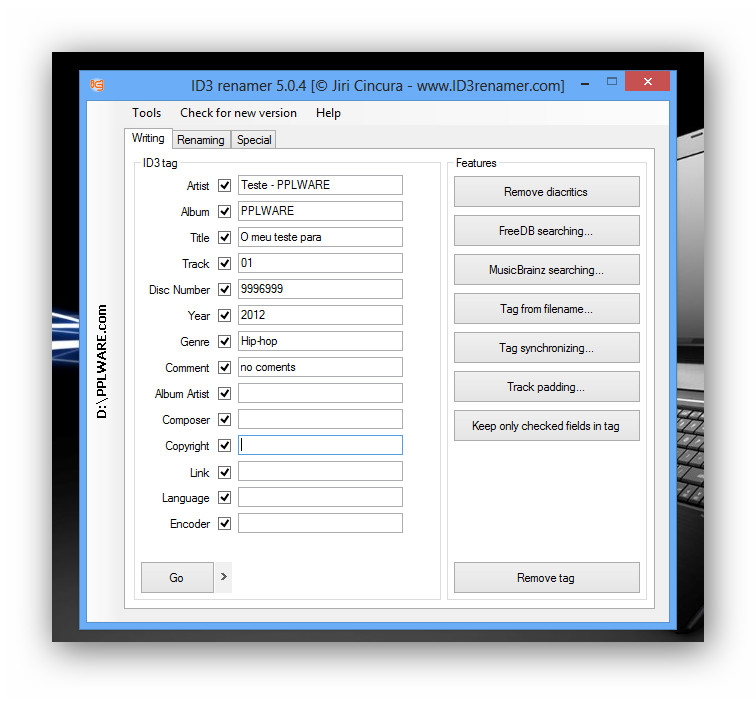Open FreeDB searching dialog
The image size is (756, 707).
point(547,231)
